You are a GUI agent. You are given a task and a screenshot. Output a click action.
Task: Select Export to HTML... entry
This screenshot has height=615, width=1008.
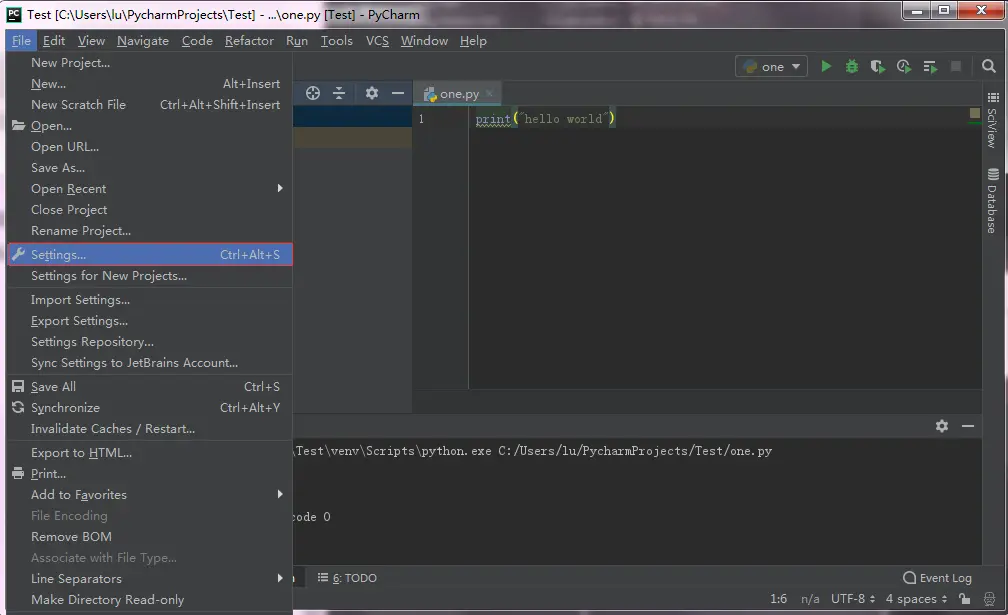click(149, 452)
